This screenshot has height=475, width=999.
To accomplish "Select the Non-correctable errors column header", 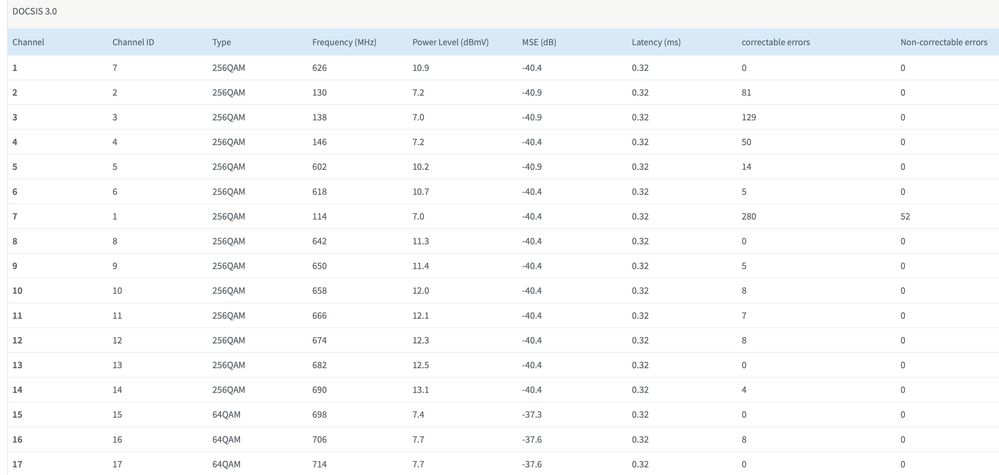I will tap(943, 43).
